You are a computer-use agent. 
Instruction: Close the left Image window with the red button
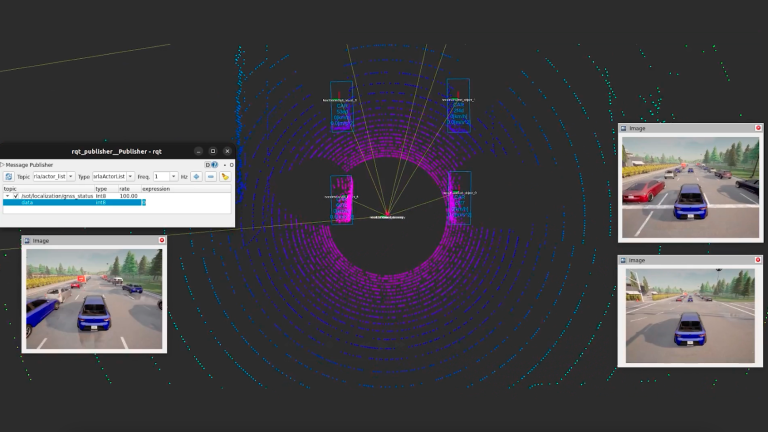click(x=162, y=240)
